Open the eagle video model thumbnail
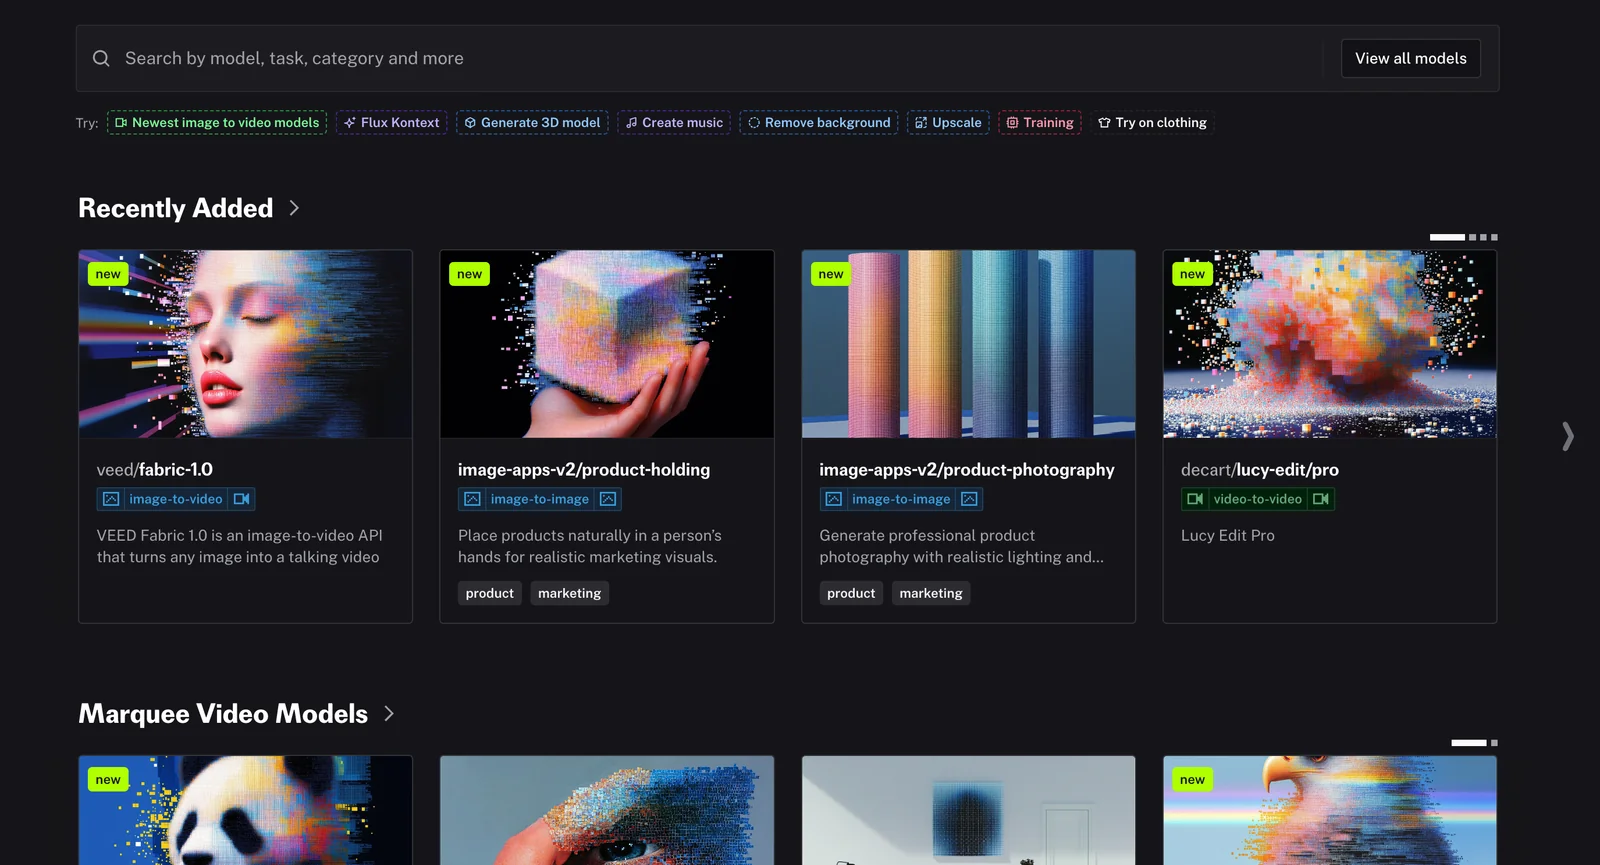The width and height of the screenshot is (1600, 865). pos(1330,810)
